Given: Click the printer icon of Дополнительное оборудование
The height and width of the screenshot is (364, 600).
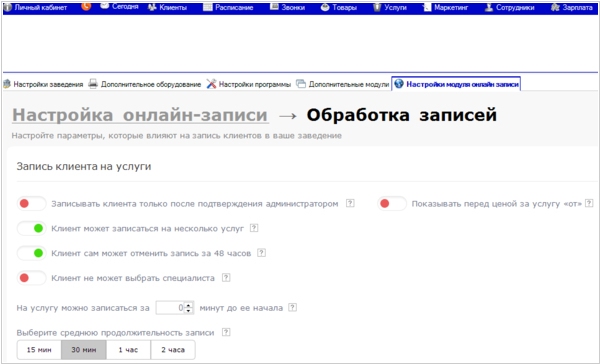Looking at the screenshot, I should (93, 84).
